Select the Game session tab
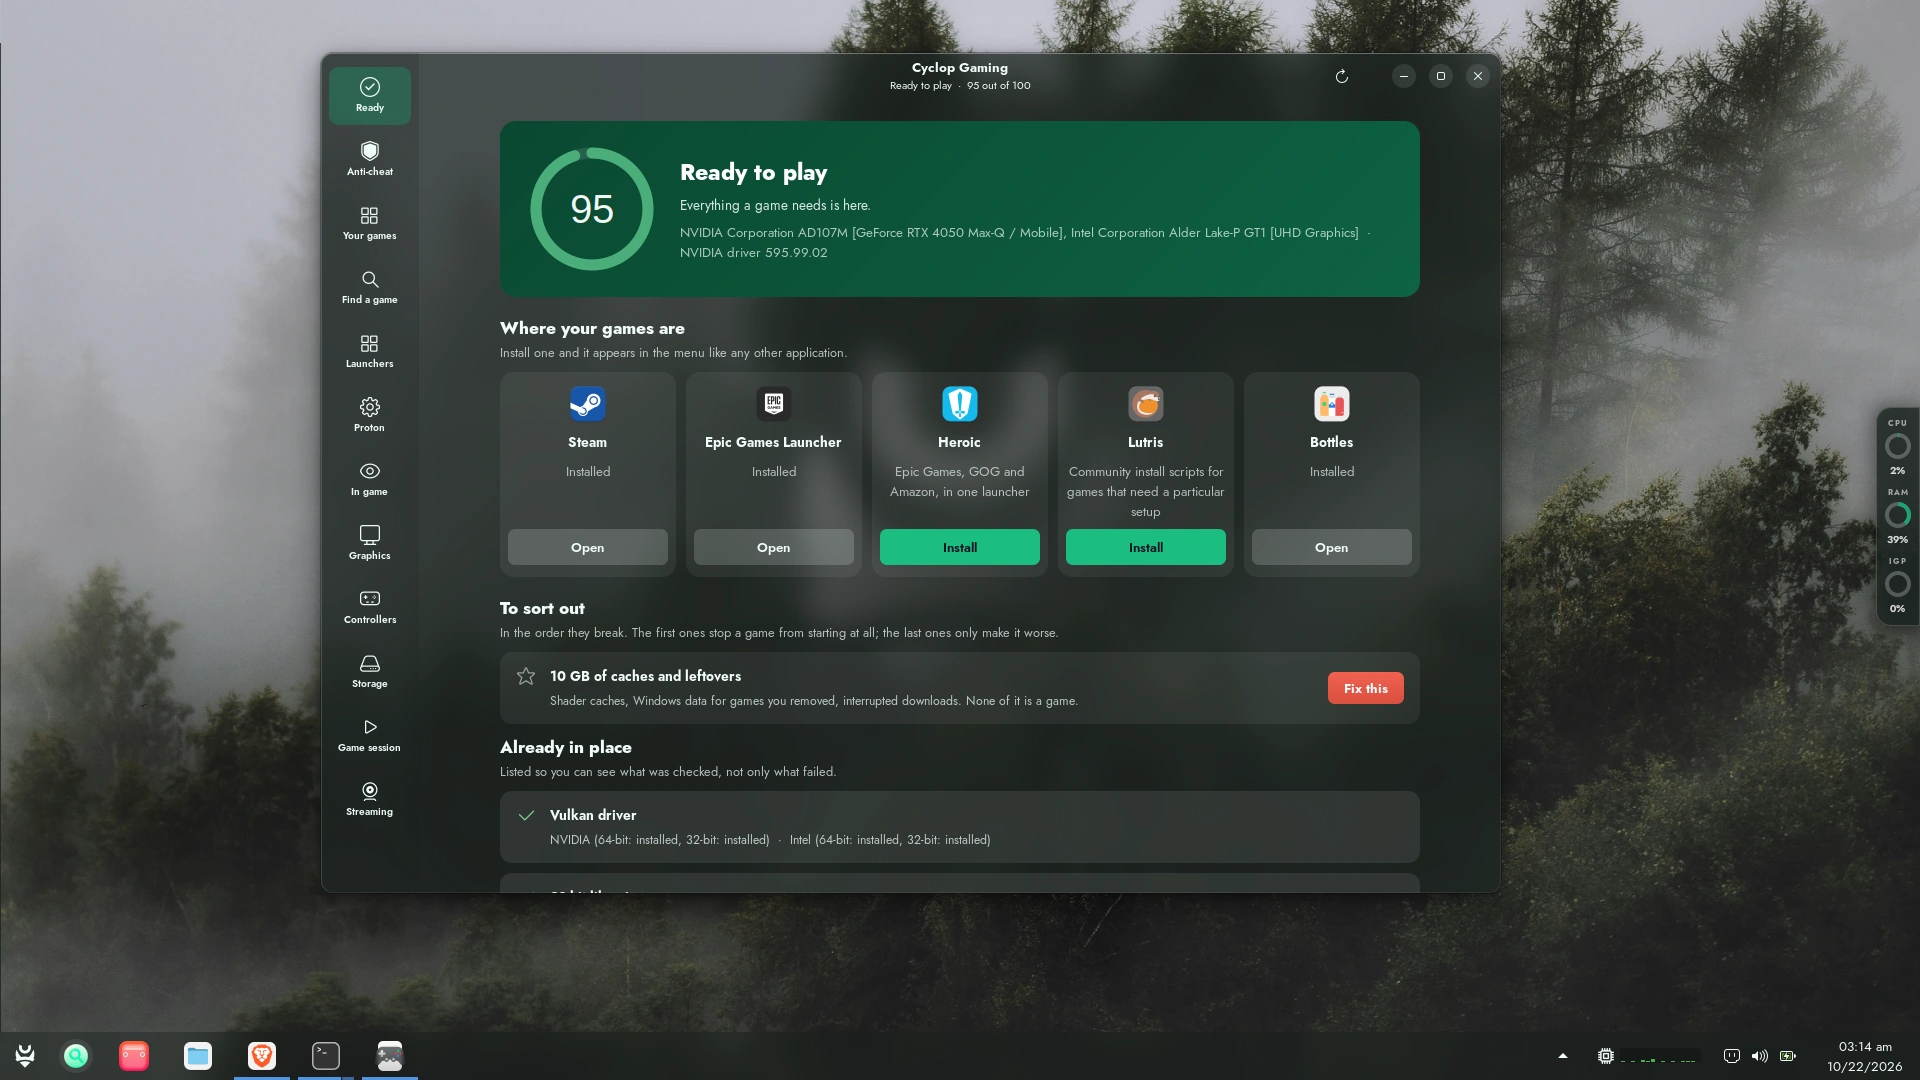Image resolution: width=1920 pixels, height=1080 pixels. click(x=369, y=735)
